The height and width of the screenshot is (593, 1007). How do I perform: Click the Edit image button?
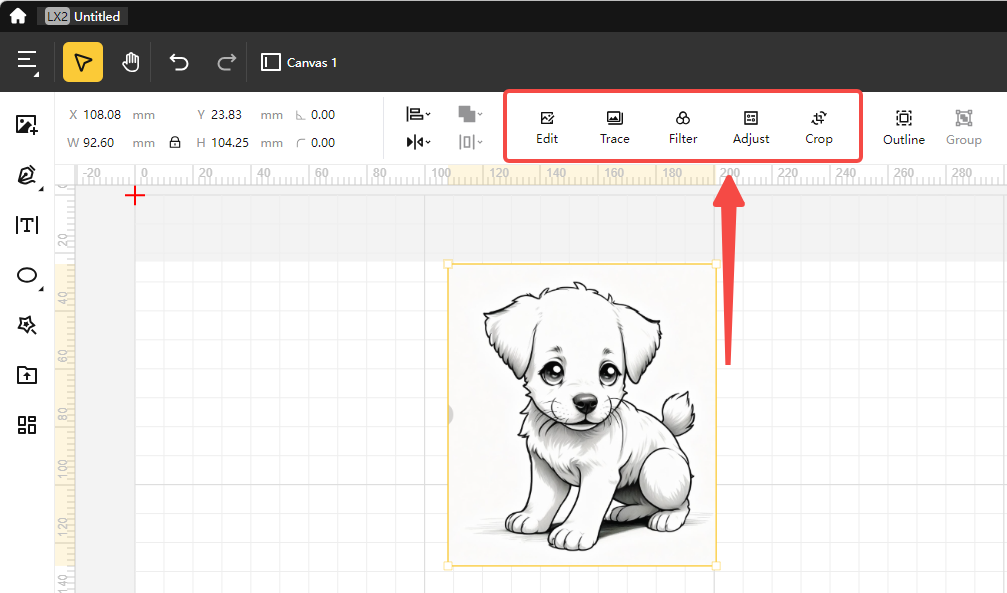[x=547, y=127]
